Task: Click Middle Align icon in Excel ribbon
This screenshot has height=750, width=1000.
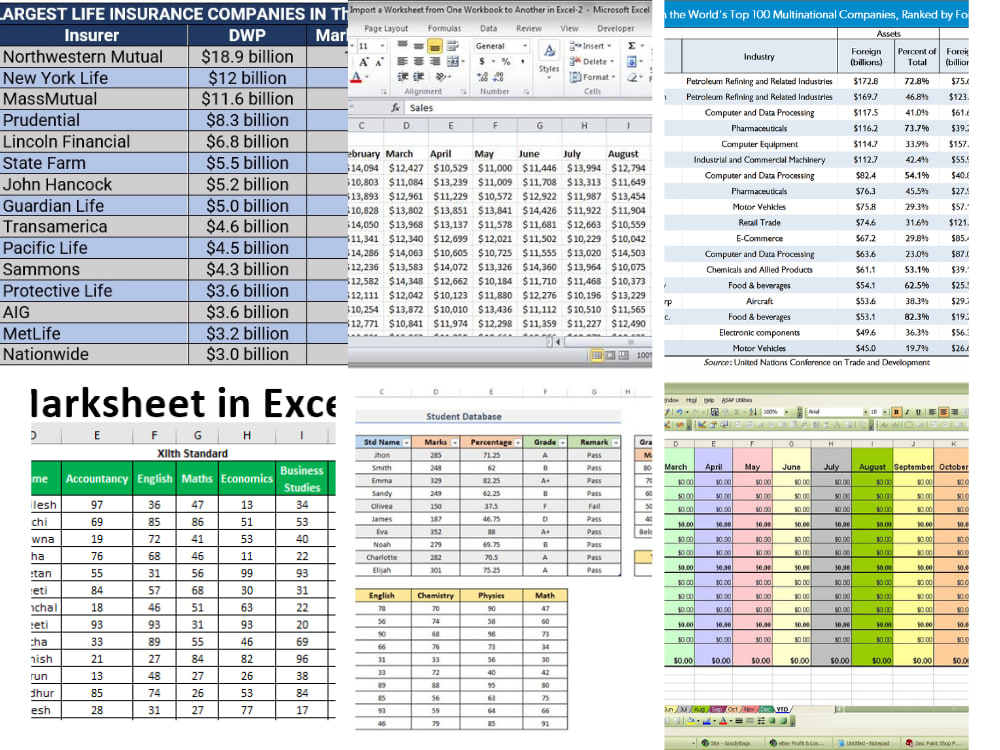Action: [x=418, y=46]
